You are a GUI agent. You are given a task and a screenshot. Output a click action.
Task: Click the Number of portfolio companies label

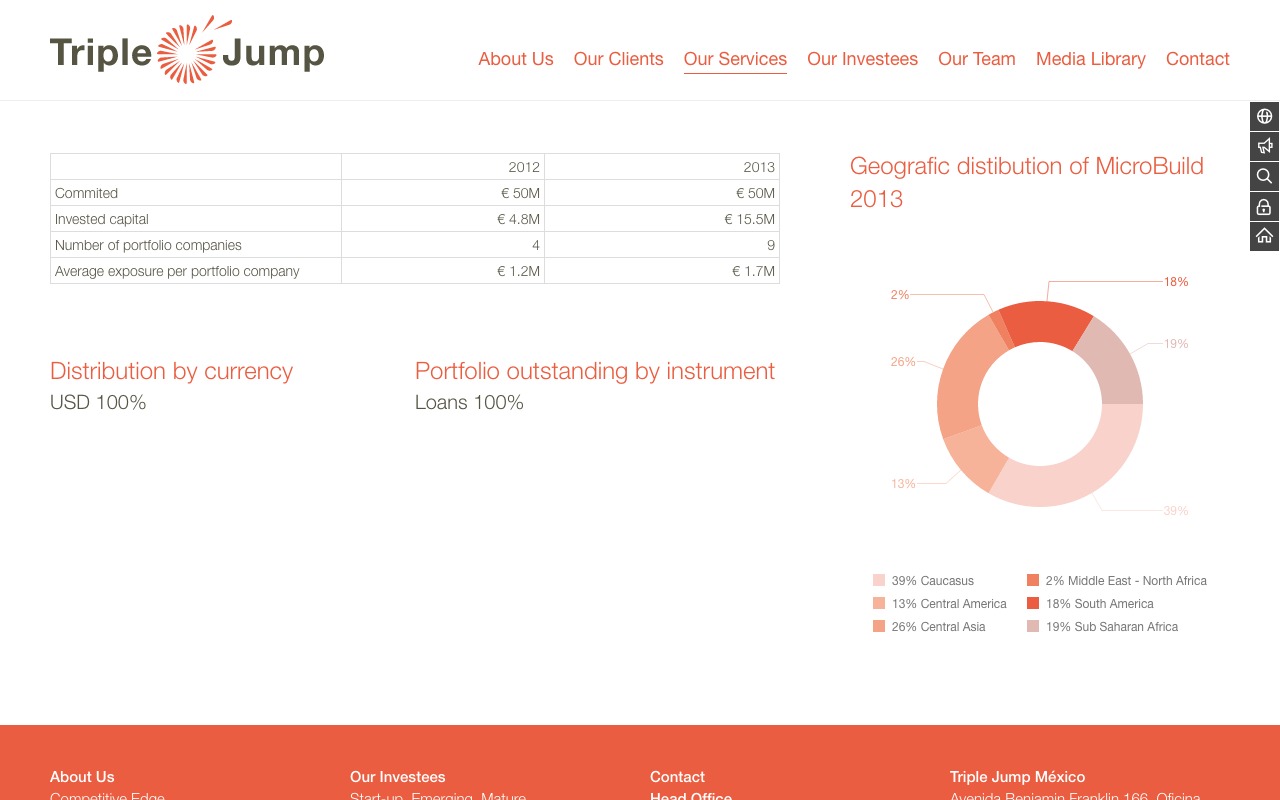[148, 245]
